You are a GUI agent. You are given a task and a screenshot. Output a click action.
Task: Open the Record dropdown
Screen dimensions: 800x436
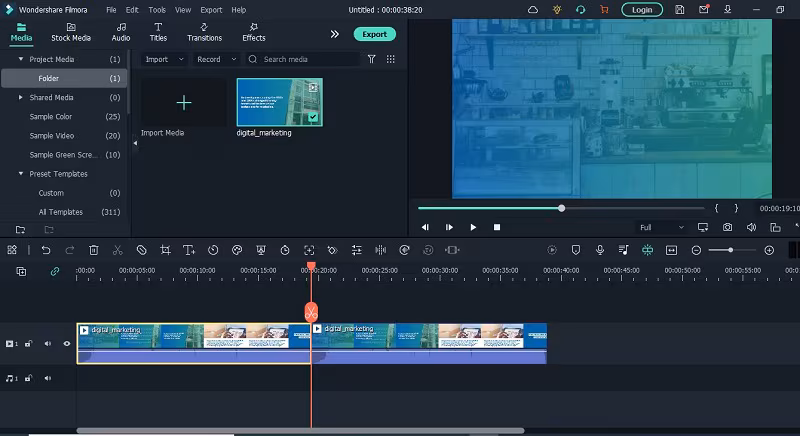pos(216,59)
